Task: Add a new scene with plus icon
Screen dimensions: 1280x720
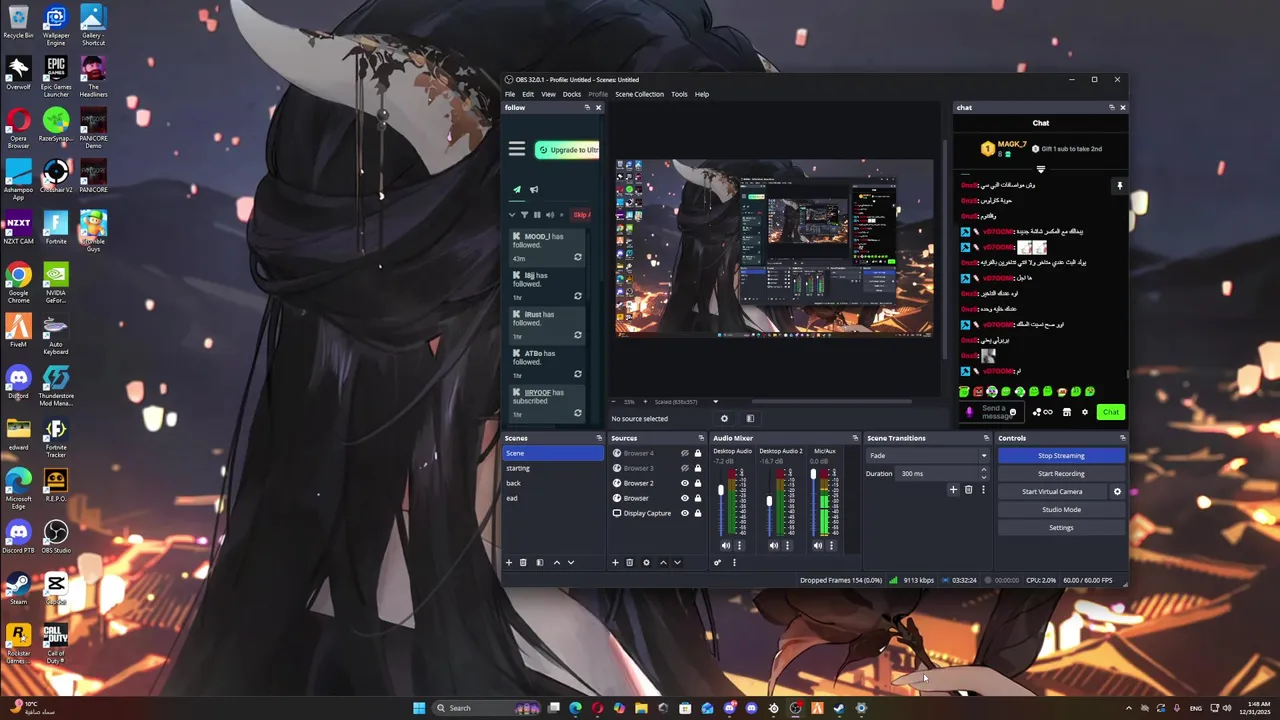Action: click(x=509, y=562)
